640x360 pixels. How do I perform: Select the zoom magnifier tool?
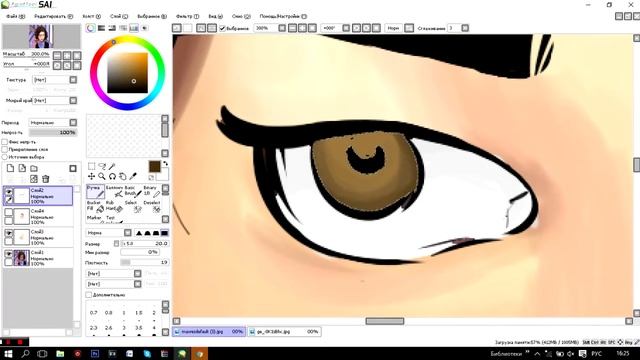click(102, 176)
